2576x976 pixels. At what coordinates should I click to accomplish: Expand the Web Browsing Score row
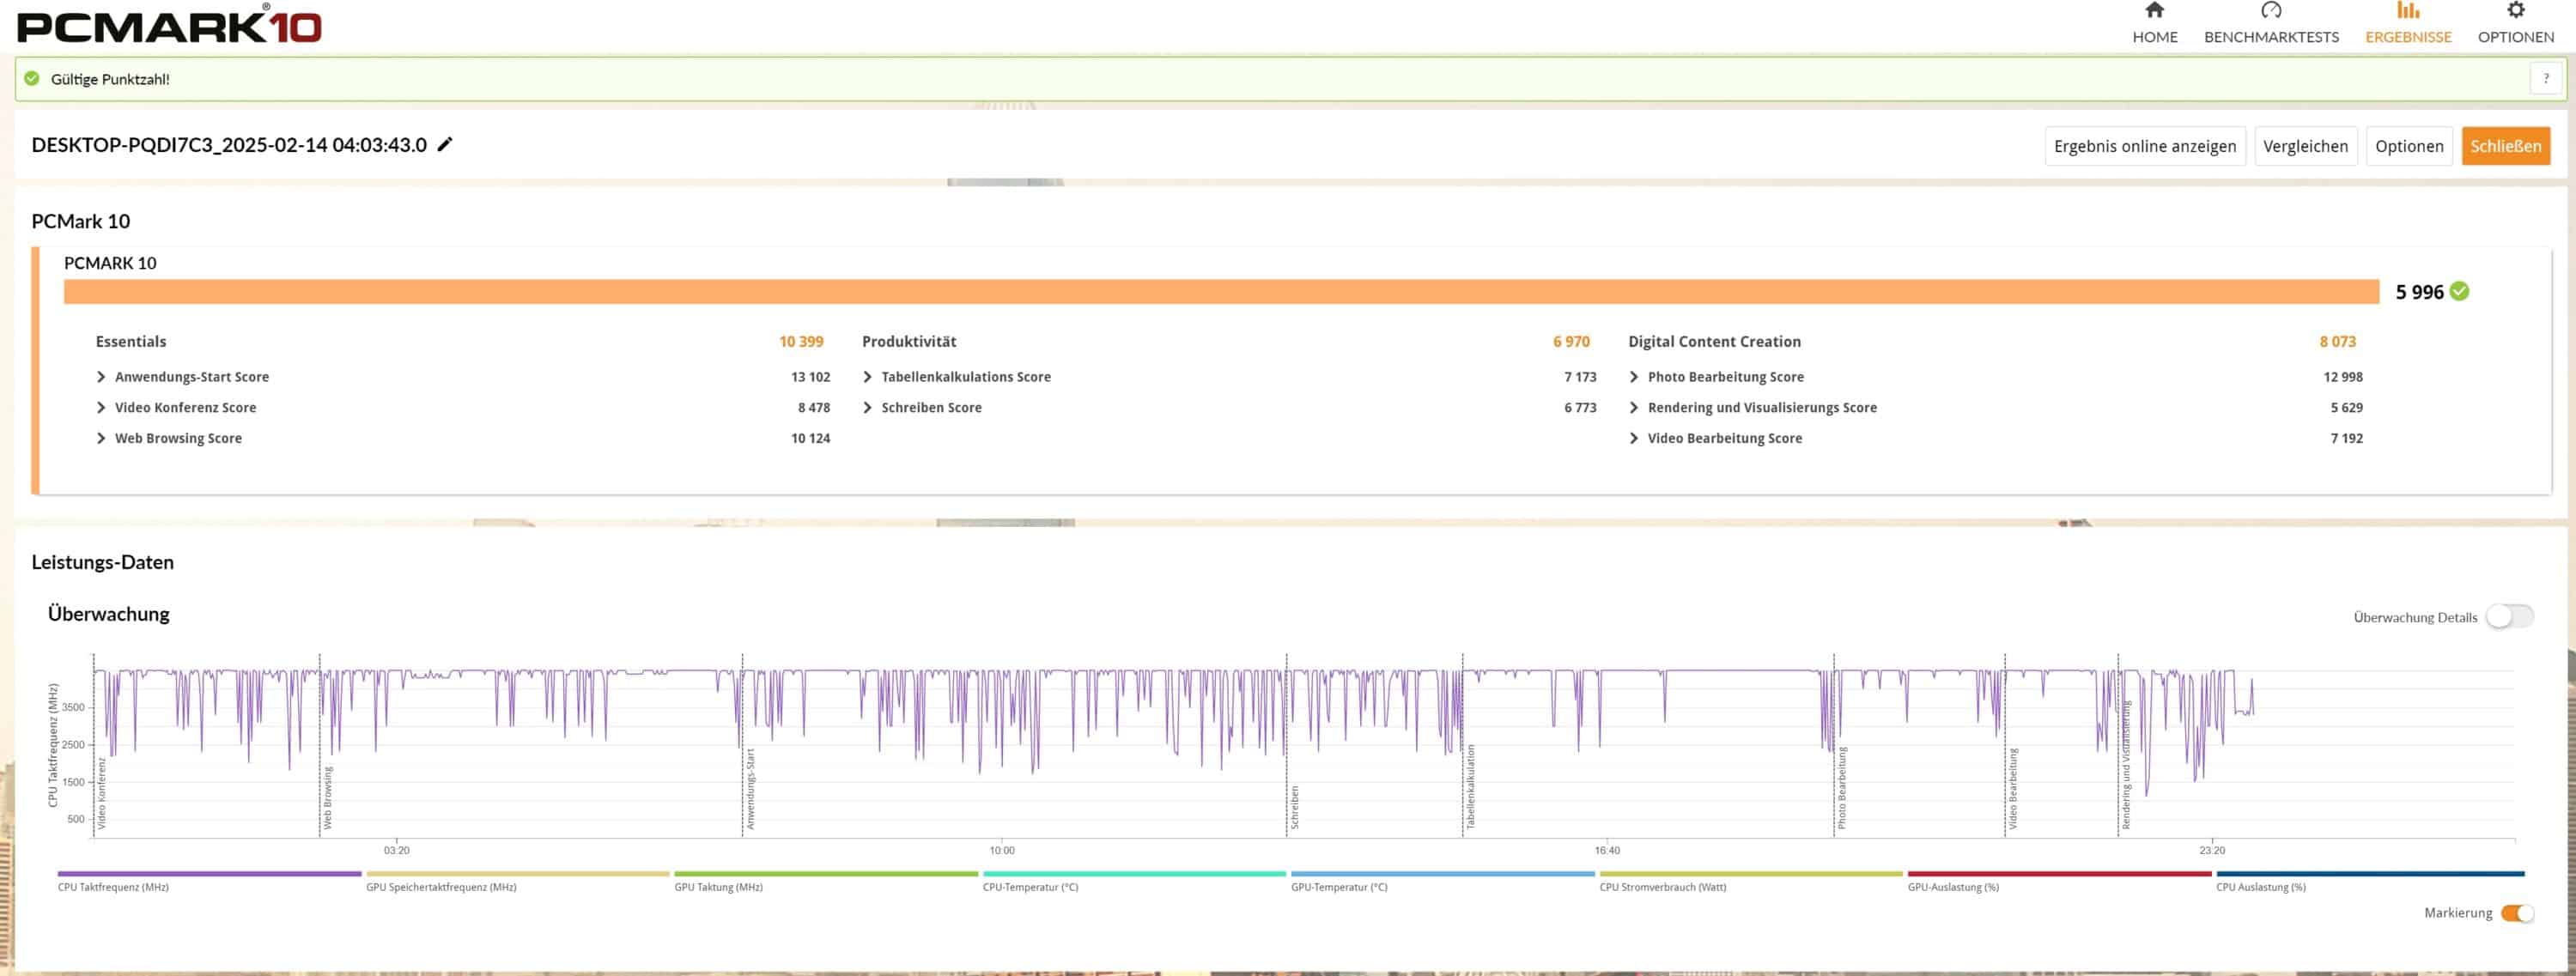pos(101,438)
